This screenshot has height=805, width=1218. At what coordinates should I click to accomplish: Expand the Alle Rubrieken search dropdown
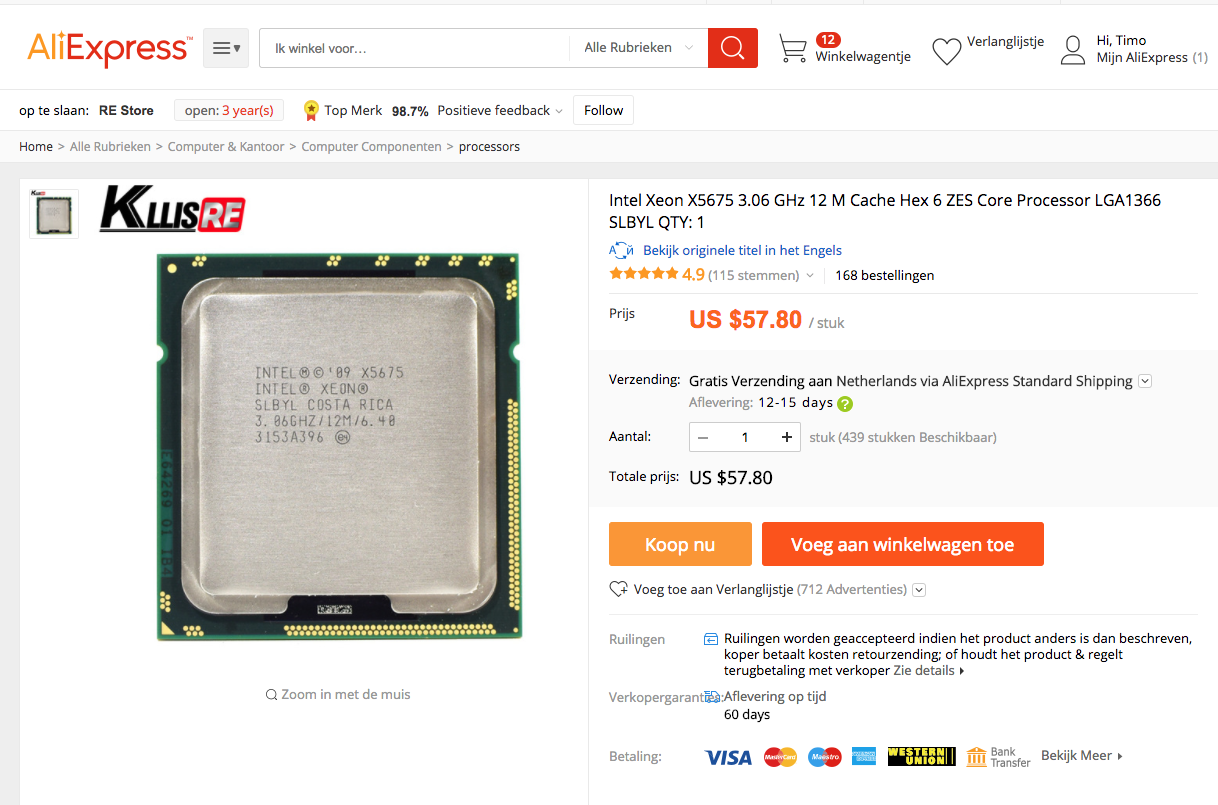(639, 48)
